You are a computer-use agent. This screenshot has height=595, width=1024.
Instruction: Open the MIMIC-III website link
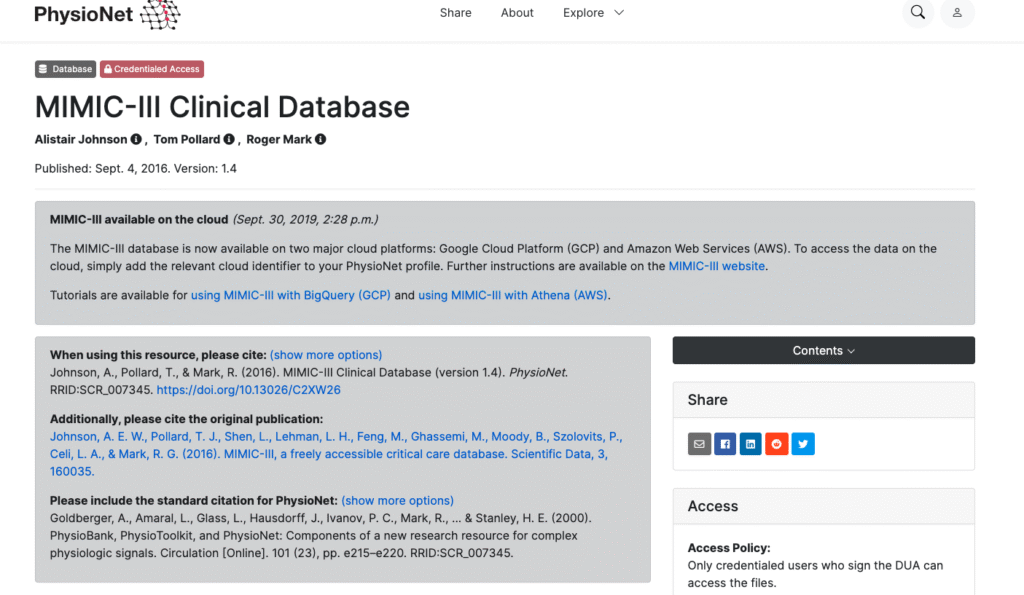point(716,267)
